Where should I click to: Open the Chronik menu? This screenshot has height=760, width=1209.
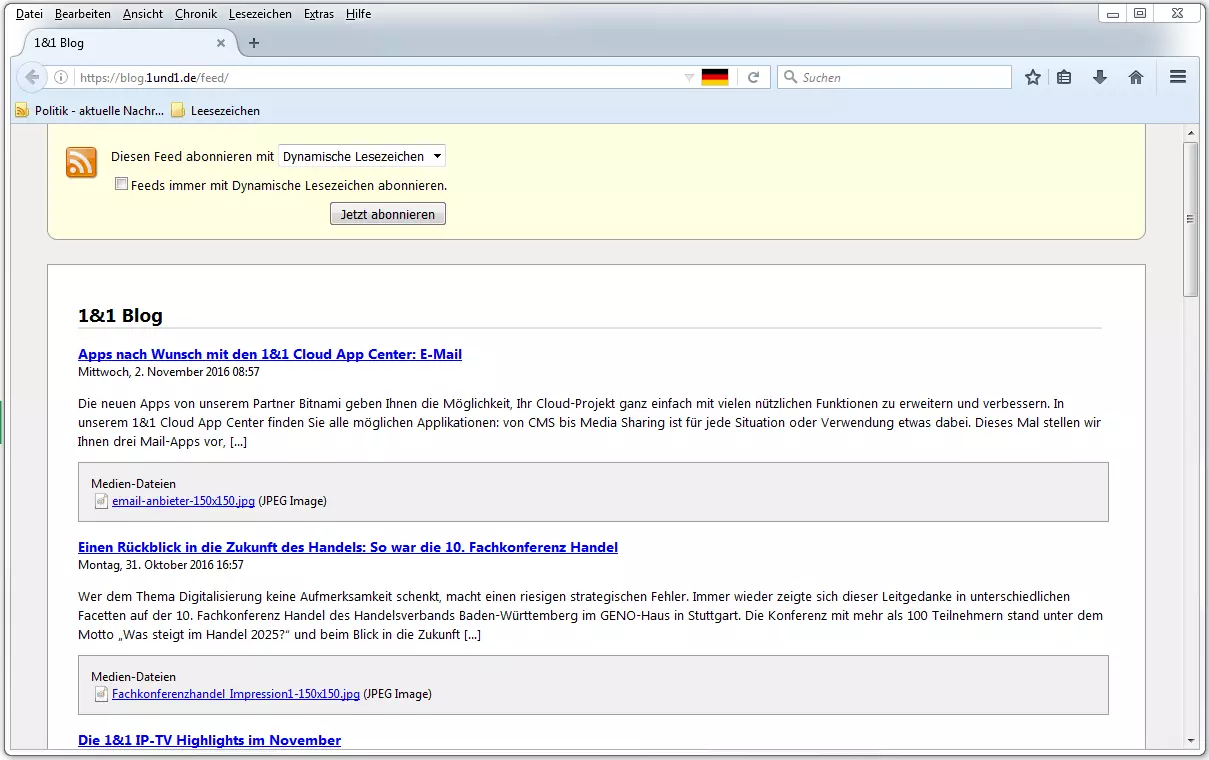click(195, 14)
